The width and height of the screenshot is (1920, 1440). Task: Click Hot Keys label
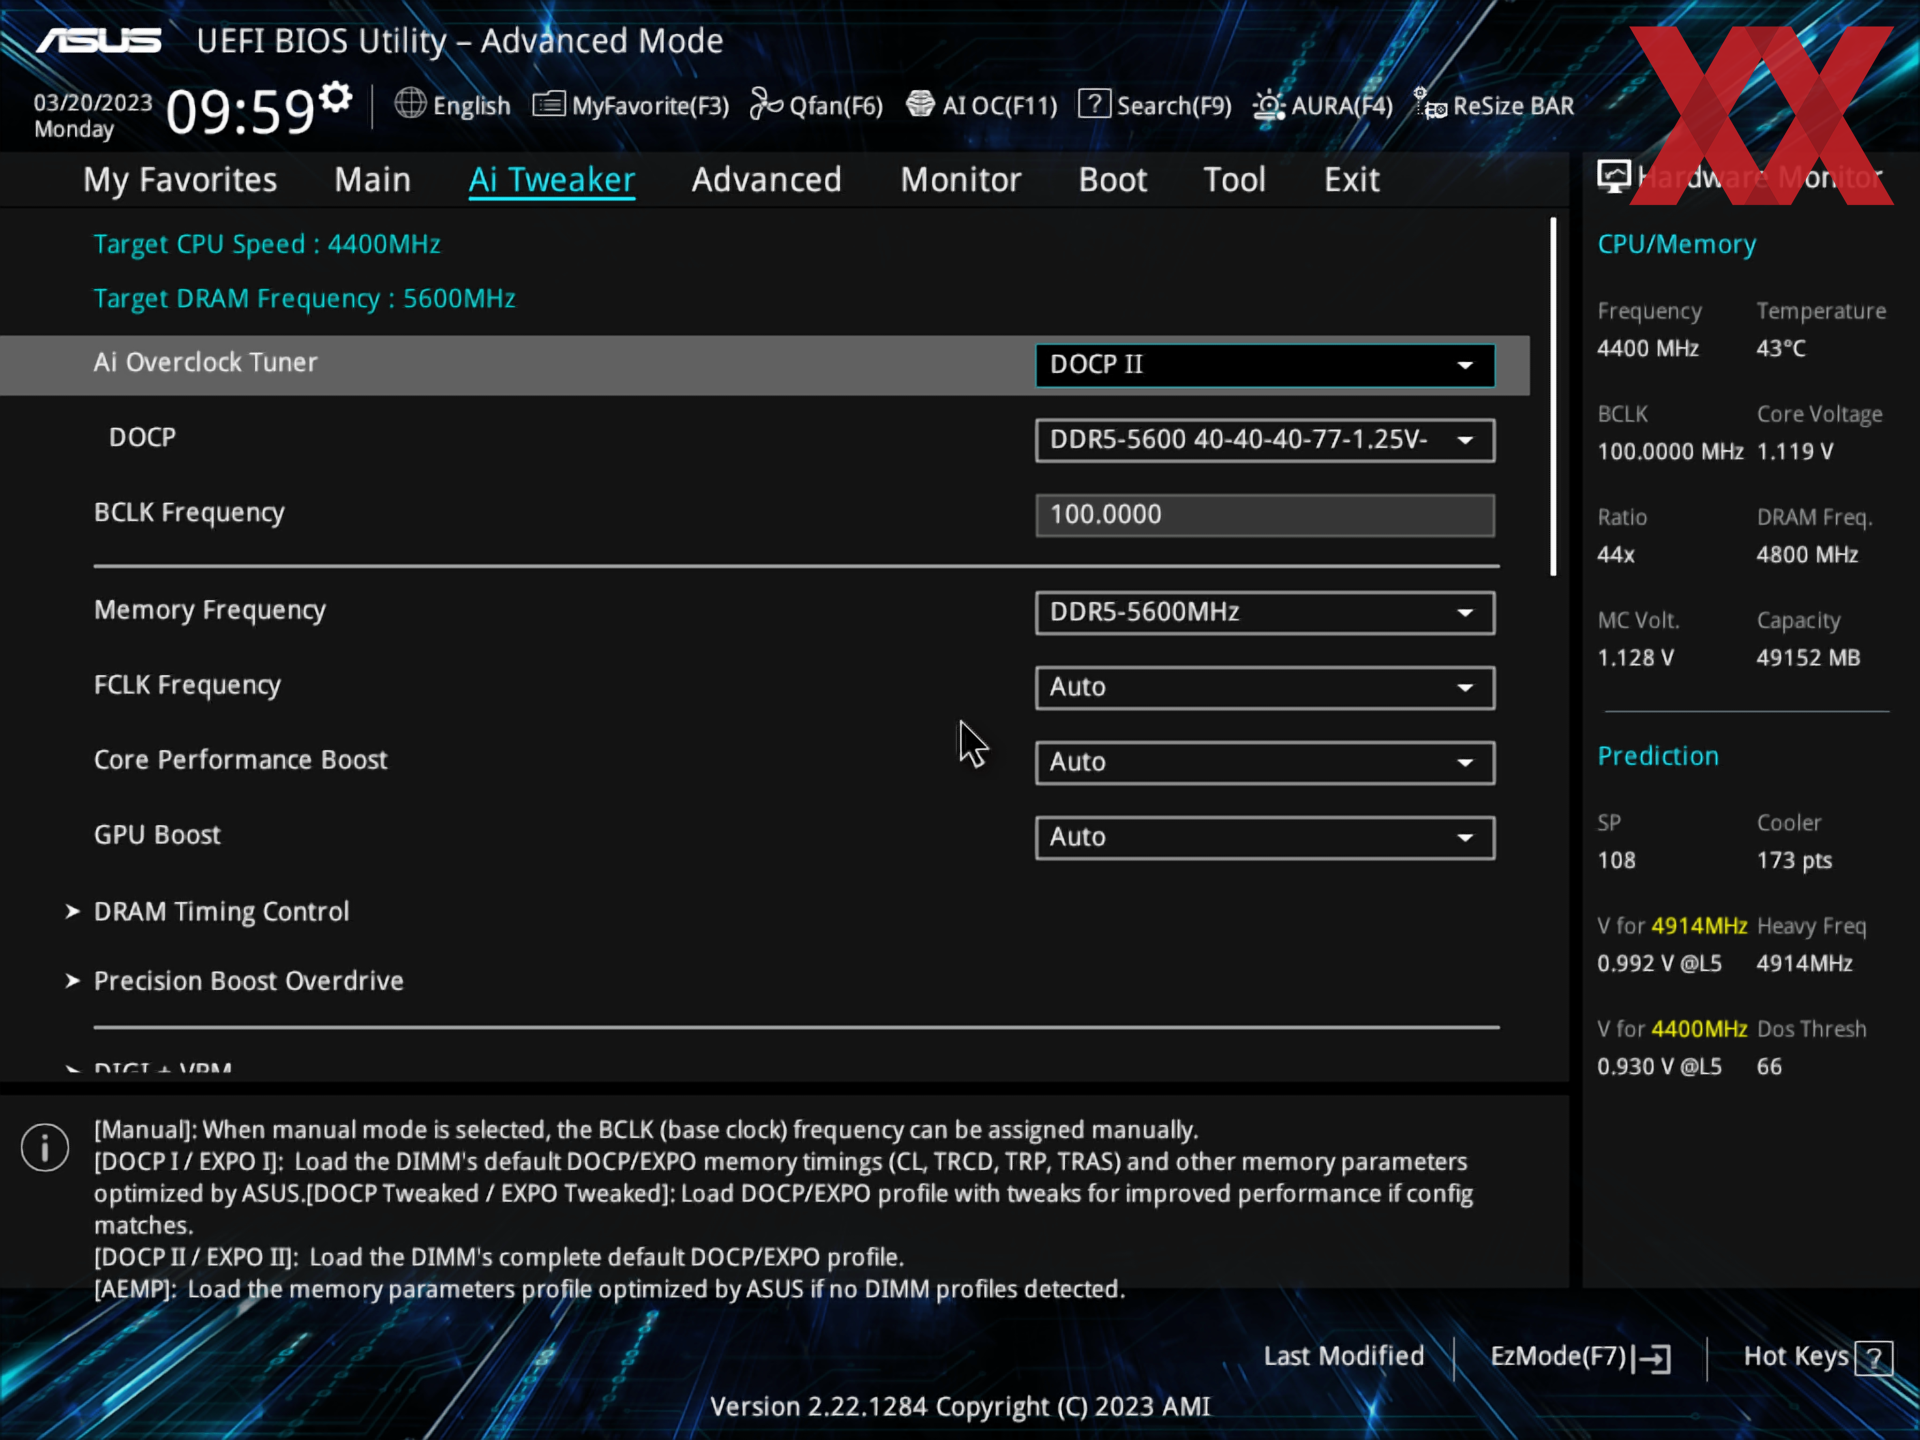[1796, 1356]
